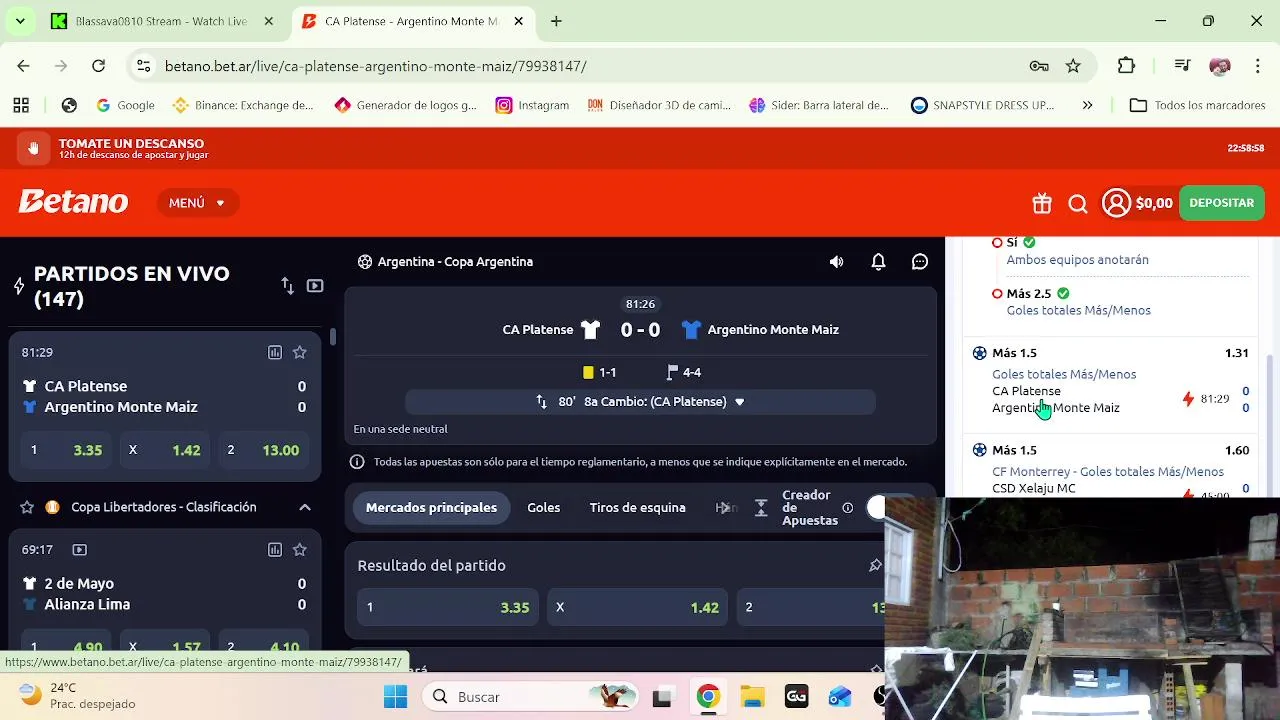Open the user account icon
Viewport: 1280px width, 720px height.
click(1116, 203)
